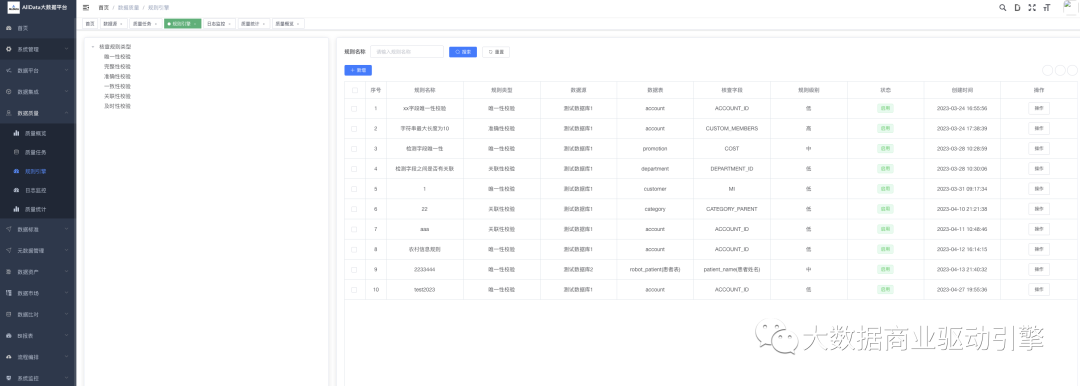The width and height of the screenshot is (1080, 386).
Task: Tick the checkbox for the category table row
Action: 355,209
